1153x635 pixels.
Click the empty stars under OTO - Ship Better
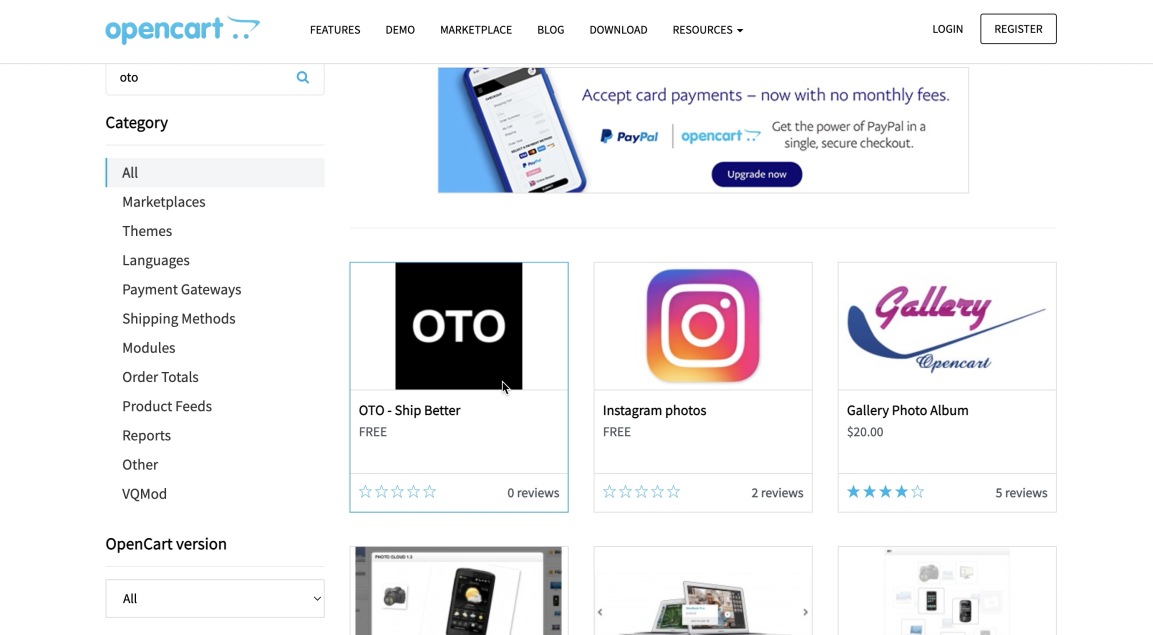point(397,492)
